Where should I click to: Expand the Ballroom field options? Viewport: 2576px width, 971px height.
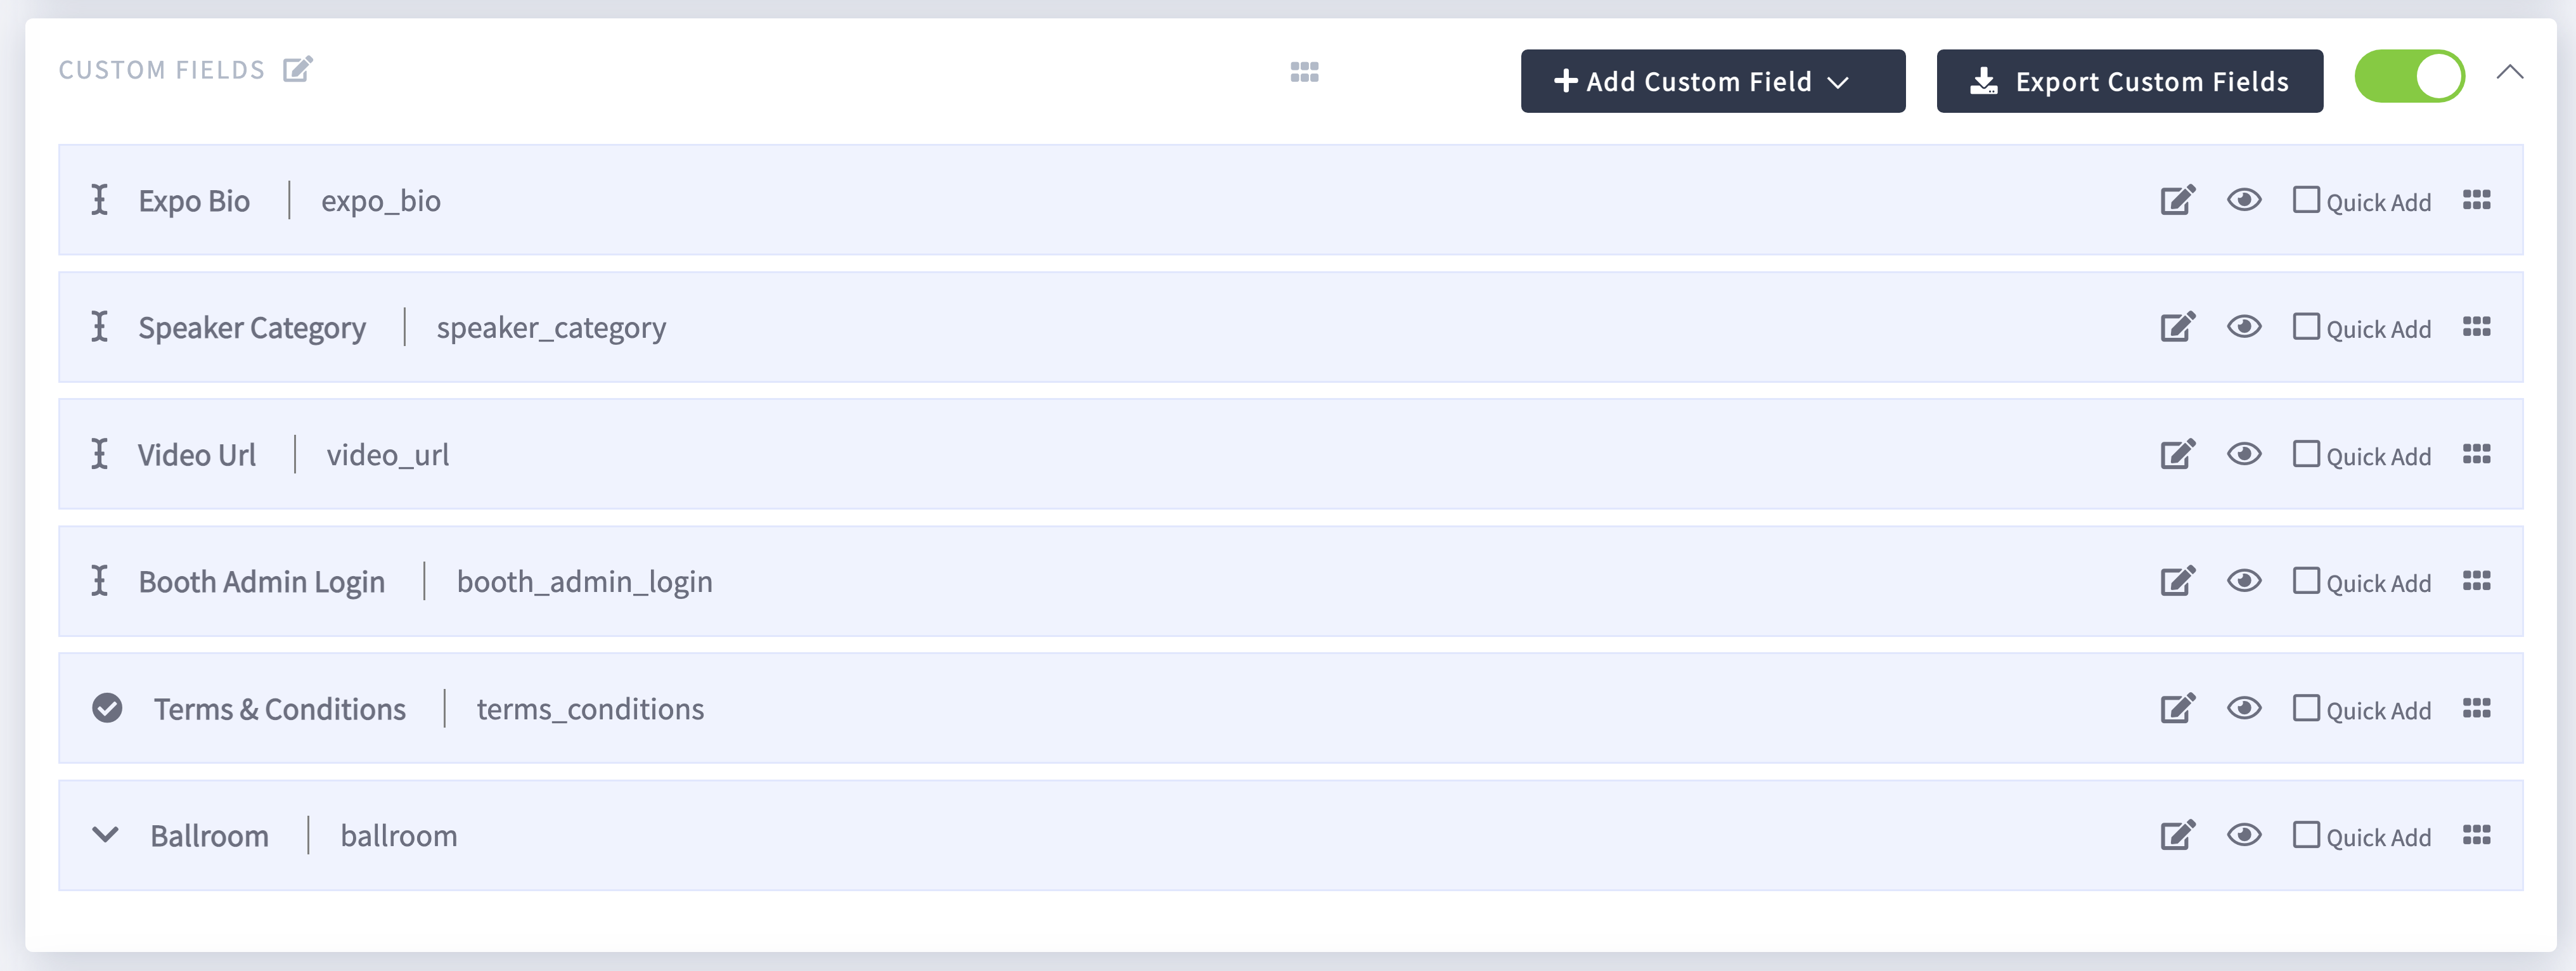click(x=106, y=835)
